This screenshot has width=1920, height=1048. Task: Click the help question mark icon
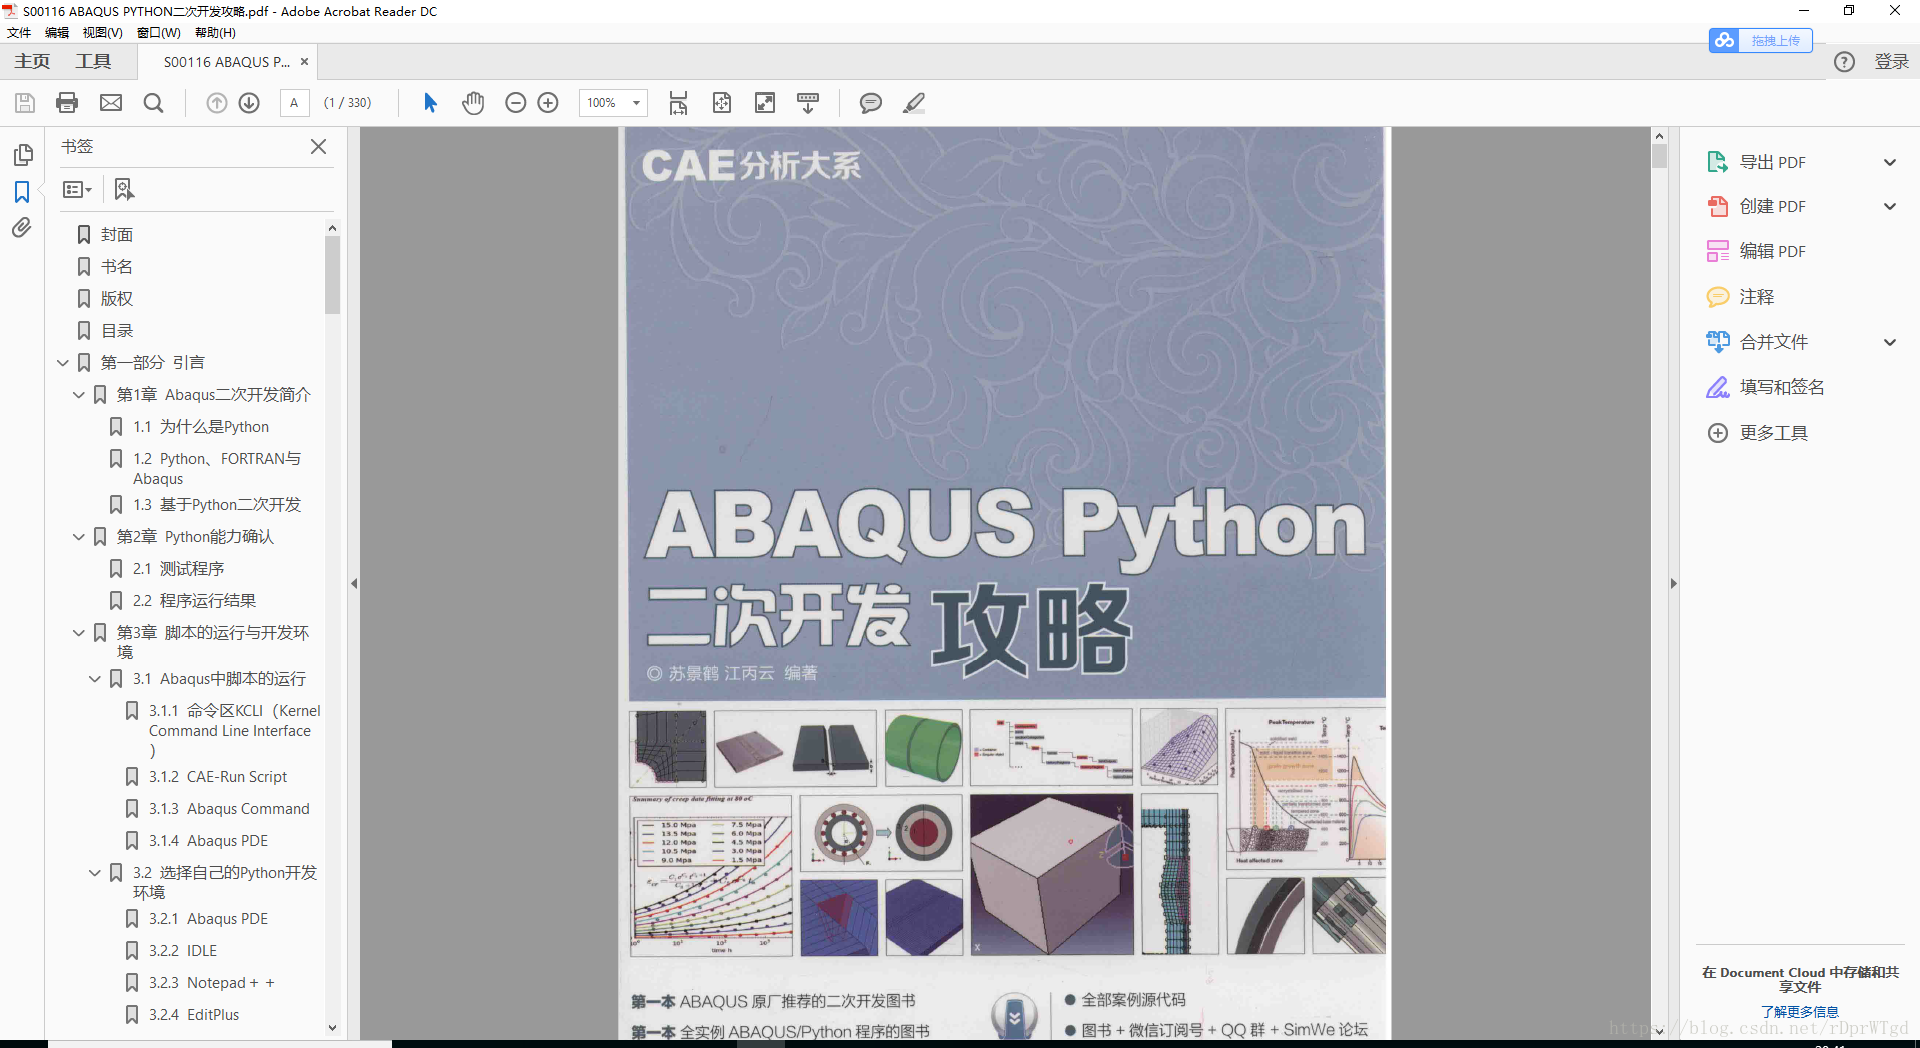[1844, 62]
